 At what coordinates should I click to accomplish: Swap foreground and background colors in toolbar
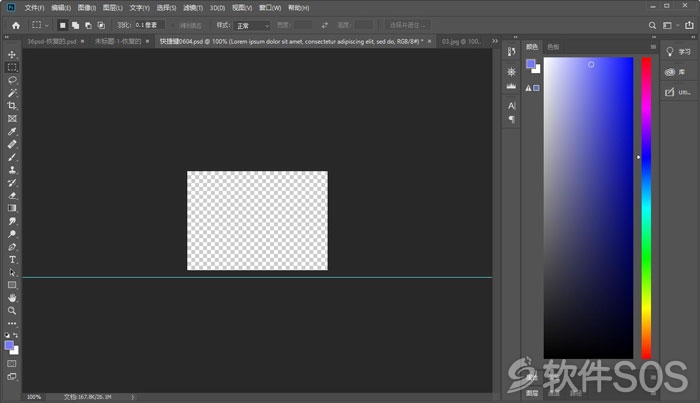[x=16, y=335]
